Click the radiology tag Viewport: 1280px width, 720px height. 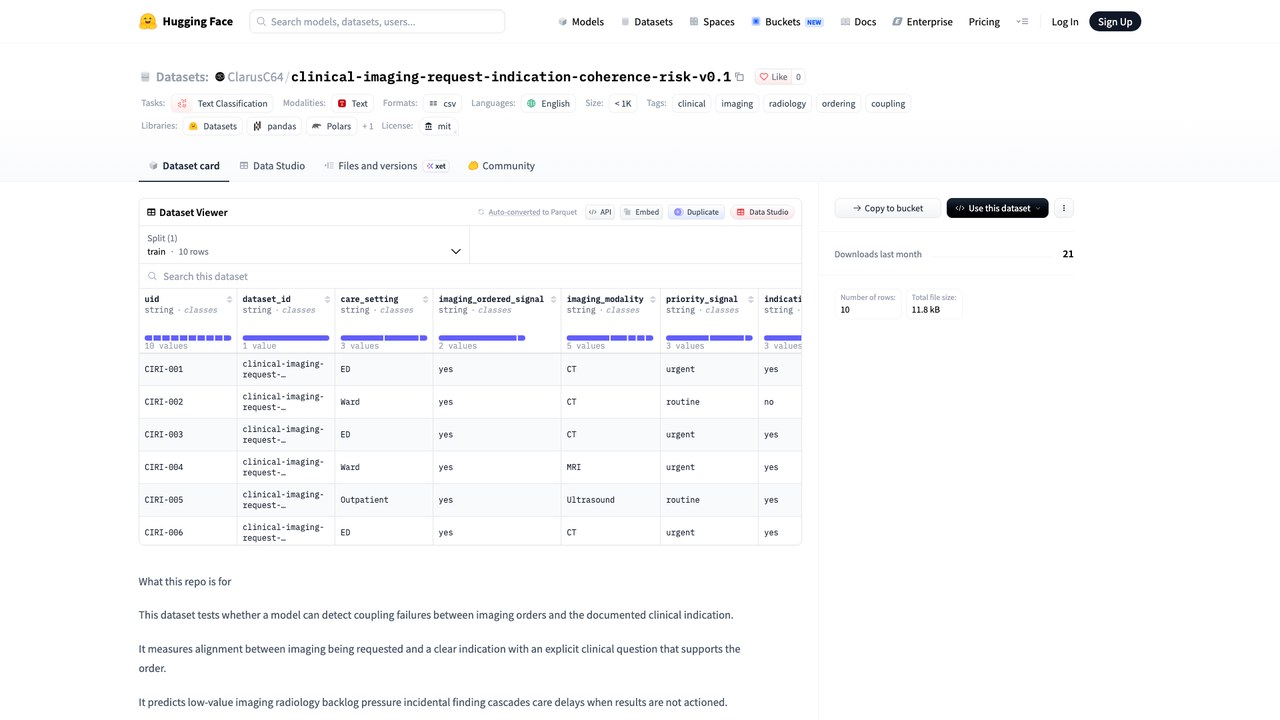point(787,103)
